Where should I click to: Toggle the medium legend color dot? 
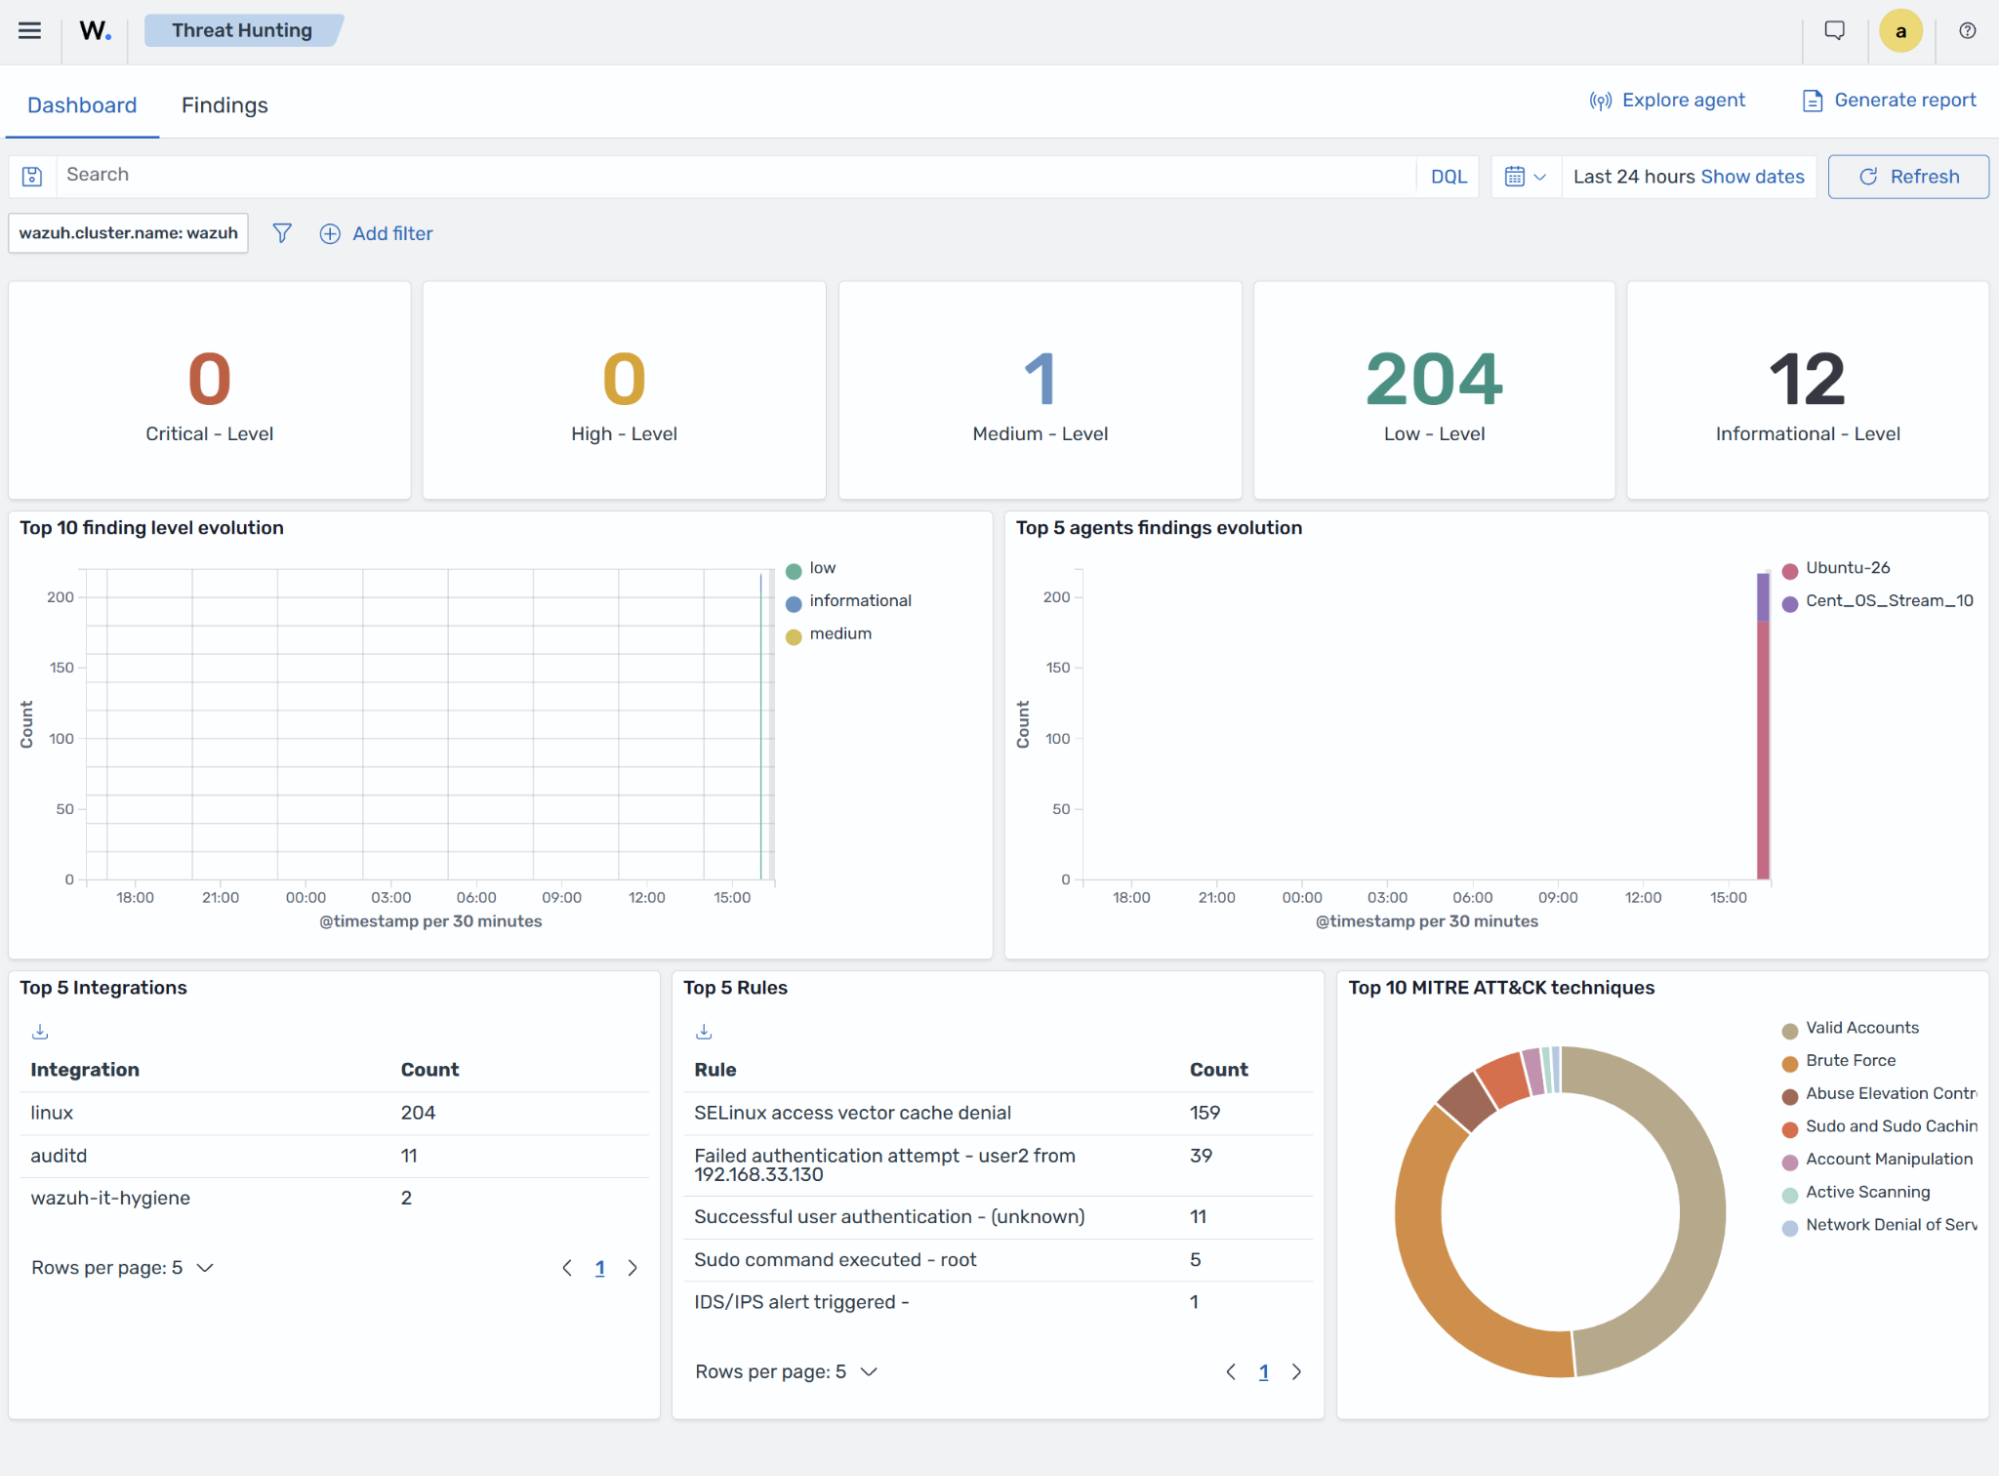point(794,637)
